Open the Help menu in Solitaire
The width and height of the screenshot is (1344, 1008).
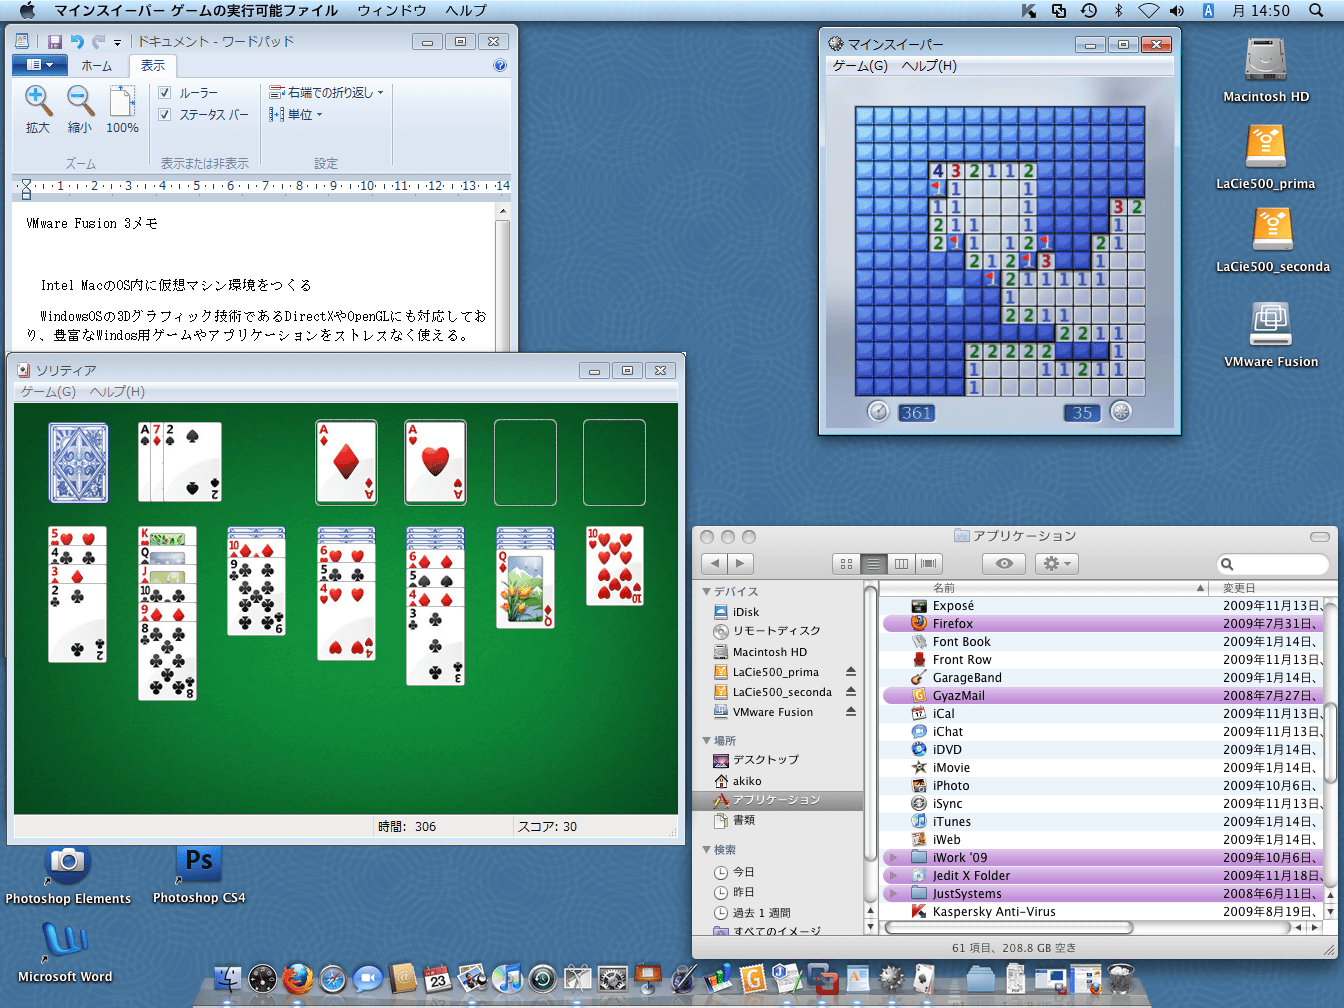(x=117, y=392)
